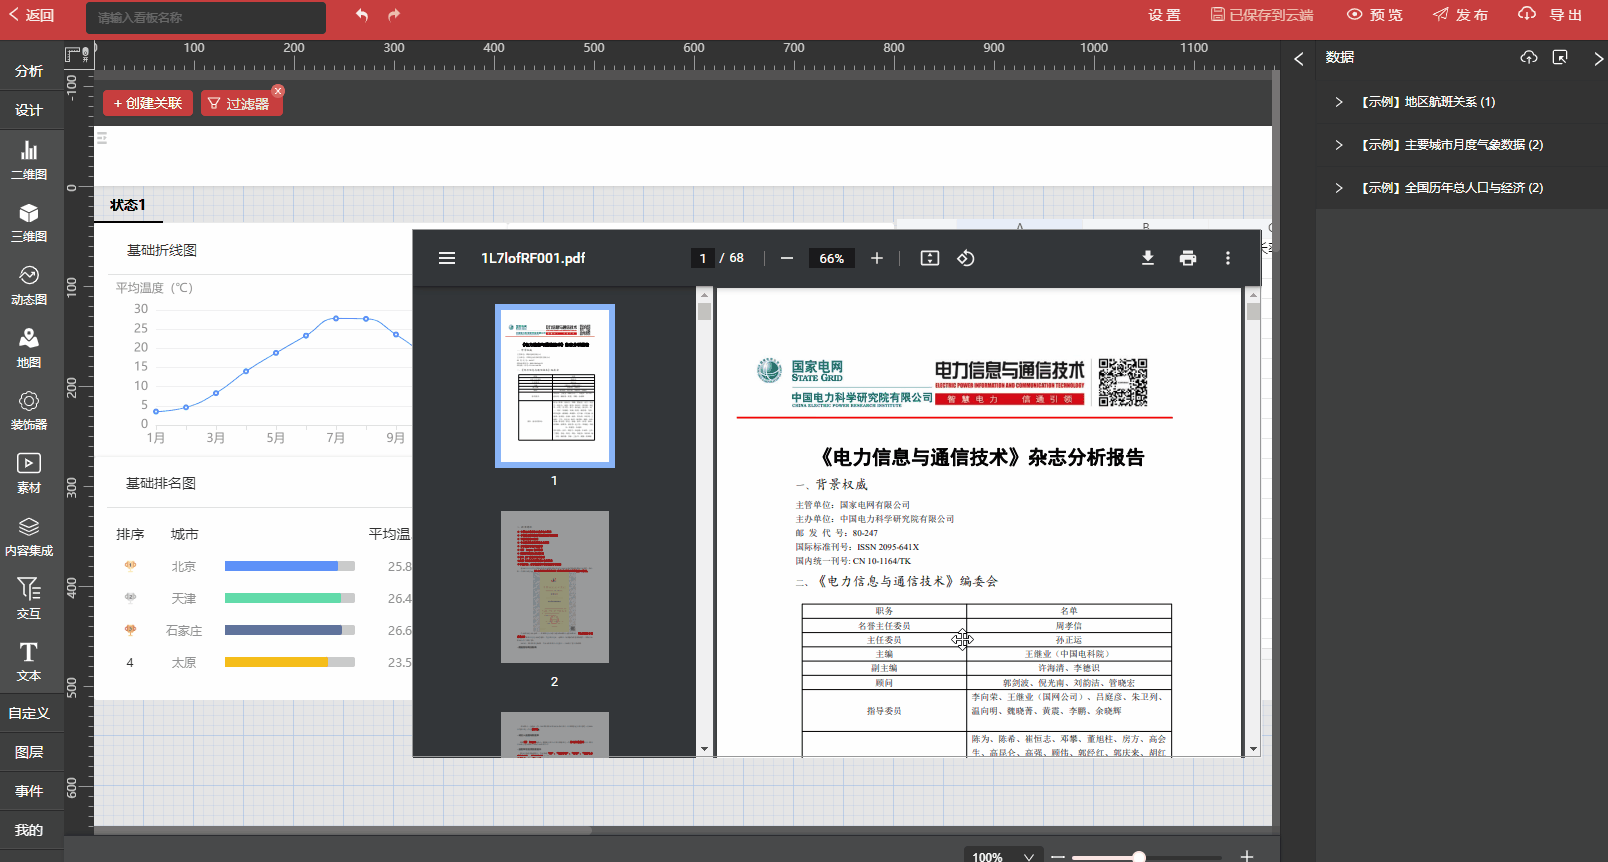Expand 地区航班关系 dataset
The image size is (1608, 862).
click(x=1339, y=102)
